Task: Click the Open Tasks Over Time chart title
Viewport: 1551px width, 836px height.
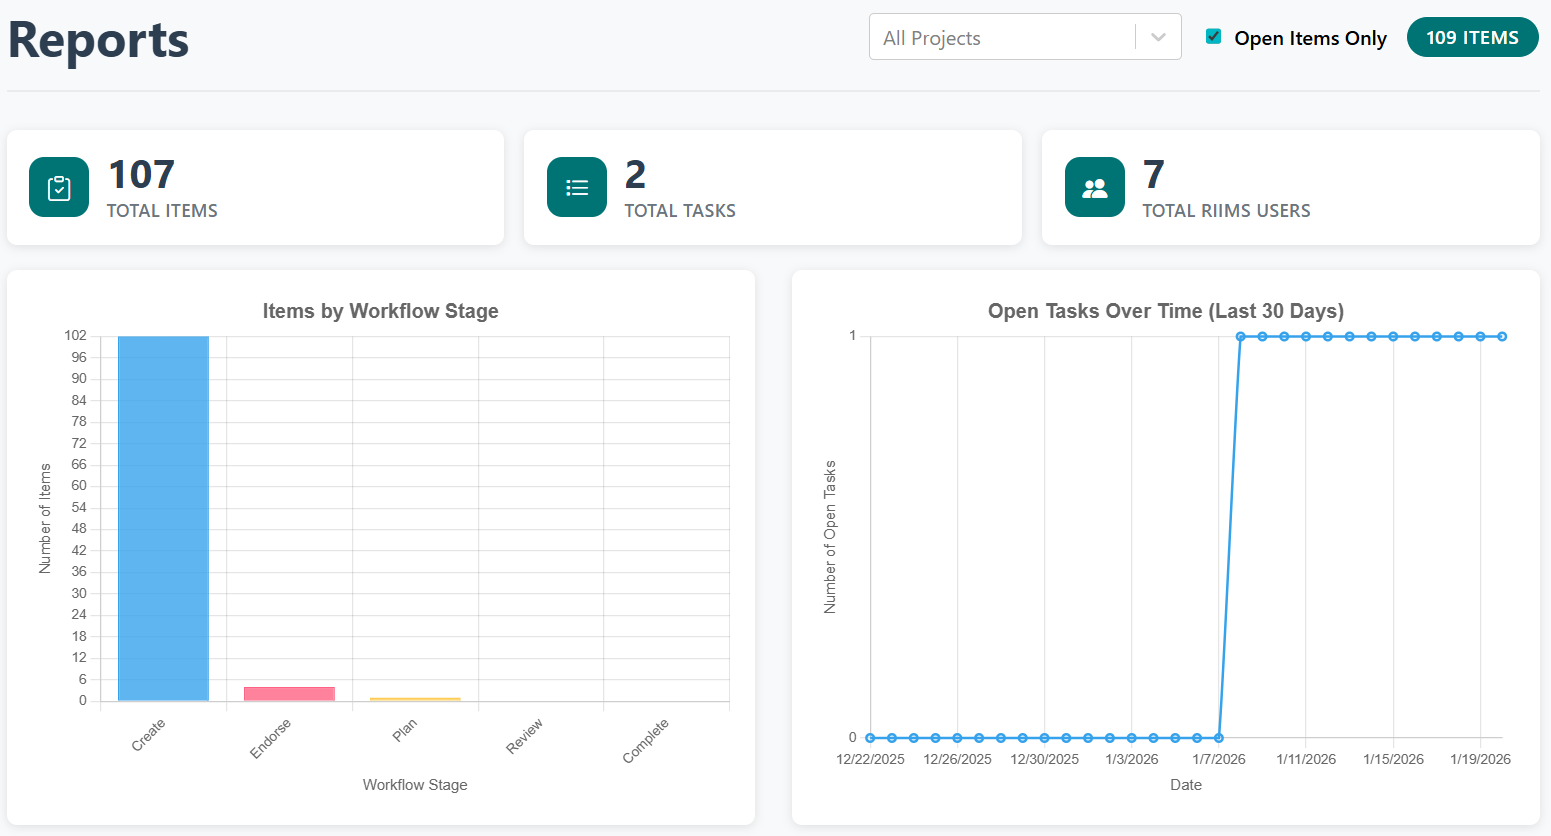Action: point(1166,311)
